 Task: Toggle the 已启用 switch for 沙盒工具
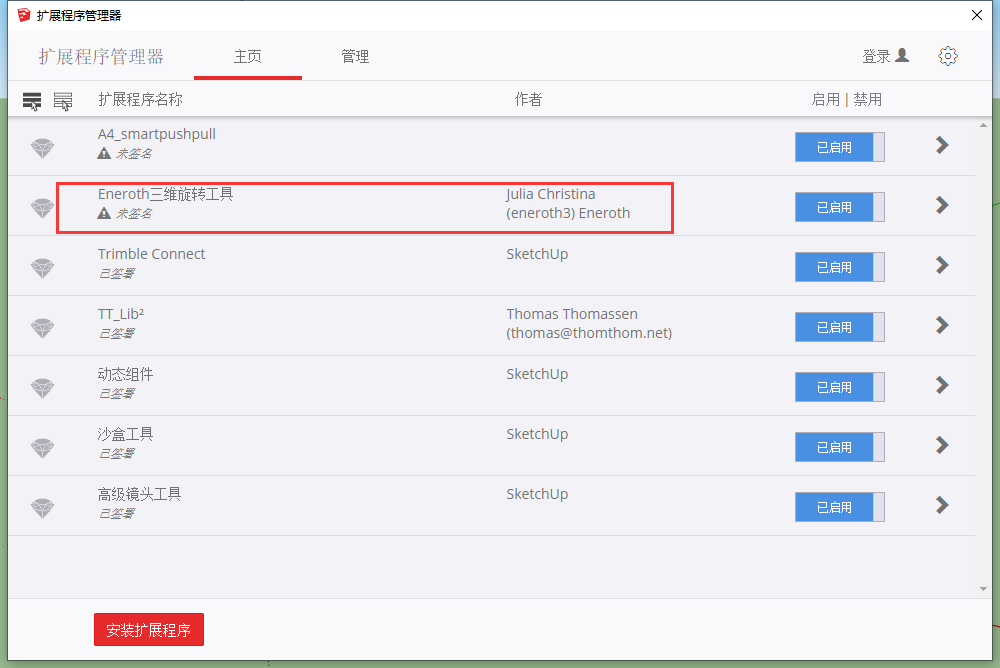point(839,447)
